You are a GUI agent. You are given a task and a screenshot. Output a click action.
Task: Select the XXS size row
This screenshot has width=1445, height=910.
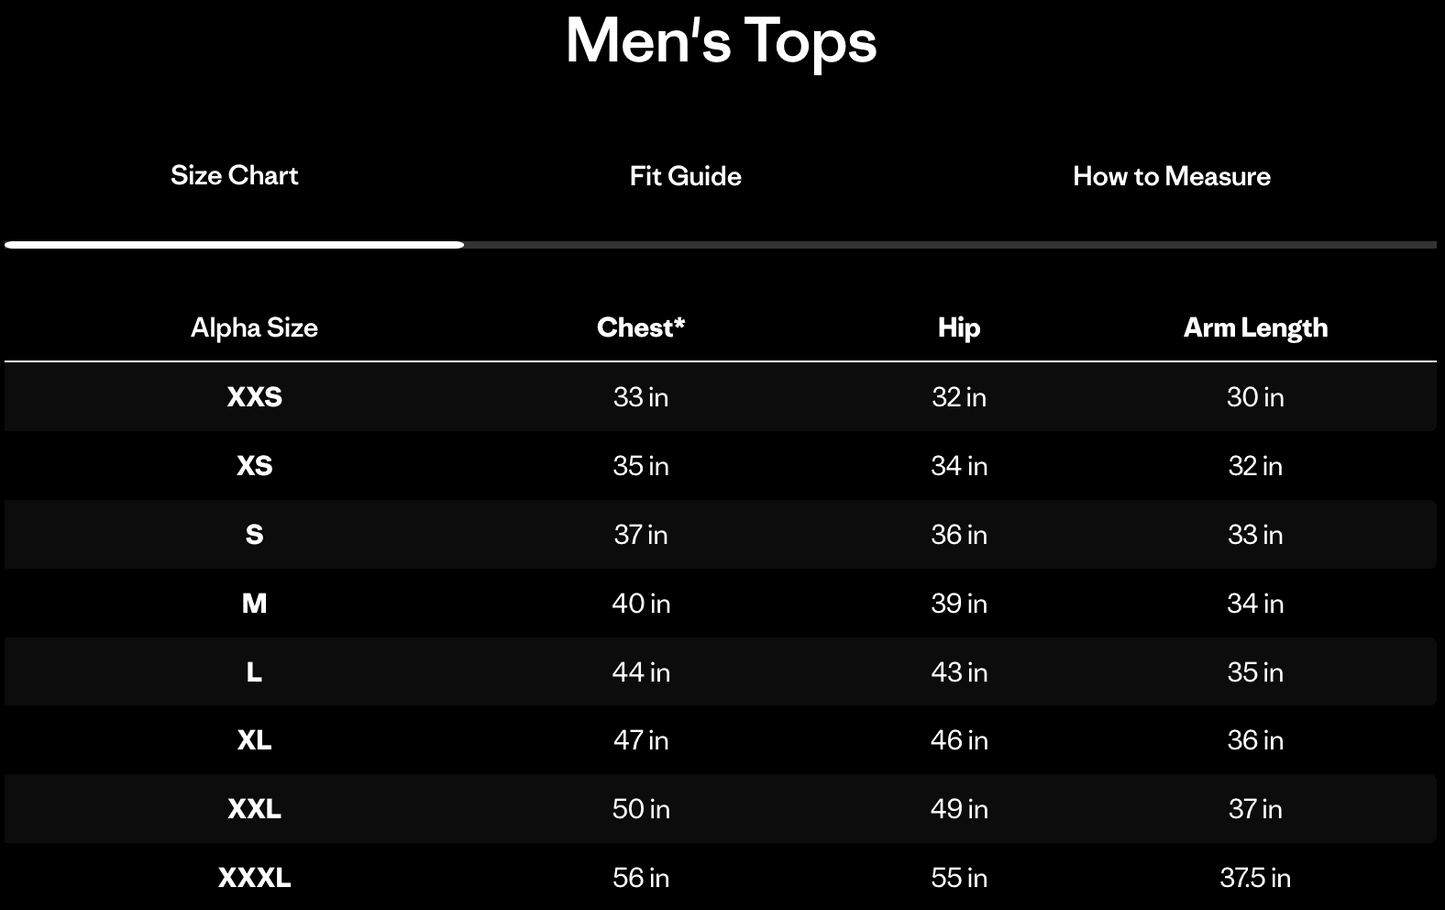pos(255,397)
